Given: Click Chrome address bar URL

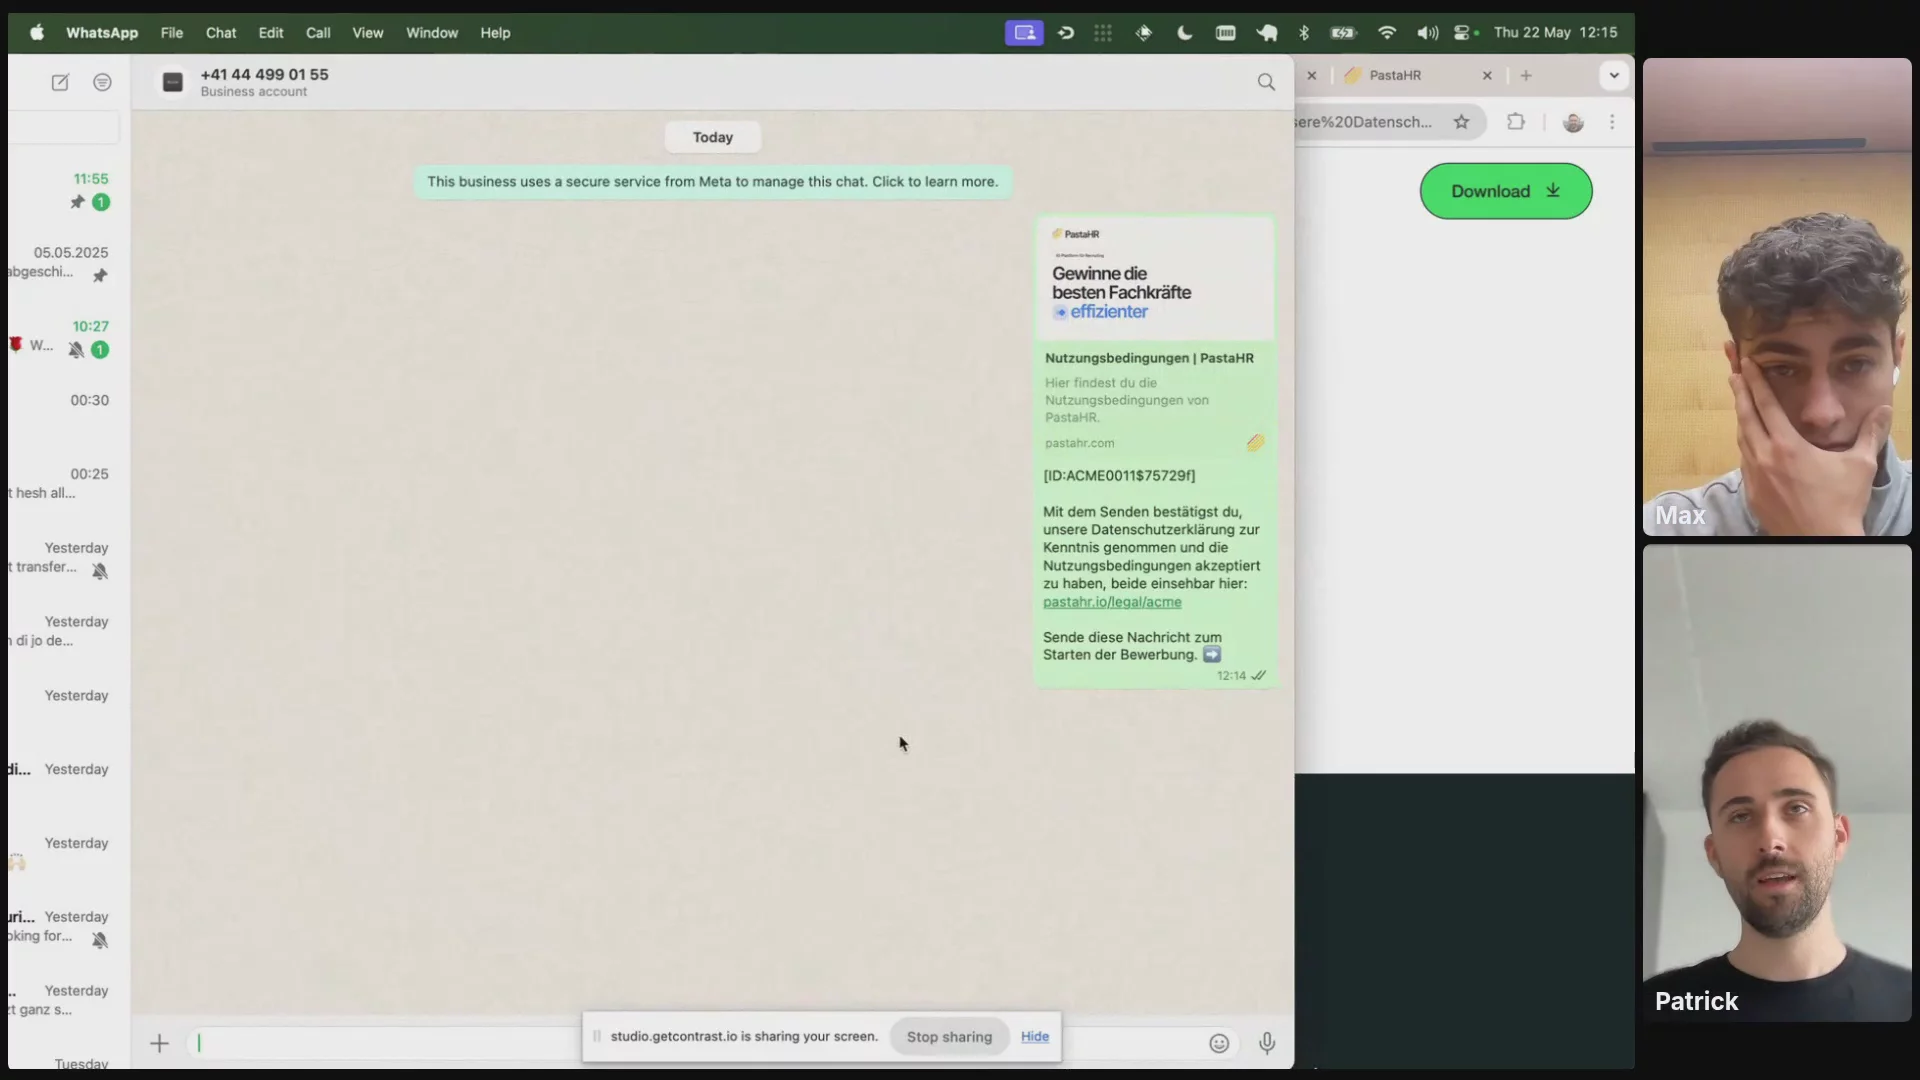Looking at the screenshot, I should click(x=1364, y=122).
